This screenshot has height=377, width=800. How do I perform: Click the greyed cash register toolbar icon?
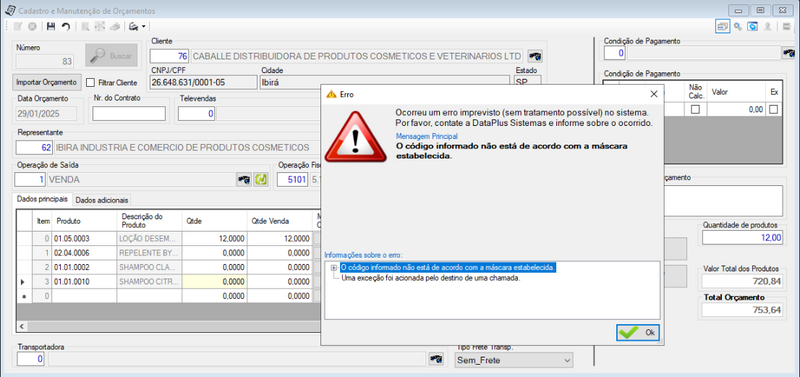[x=115, y=27]
